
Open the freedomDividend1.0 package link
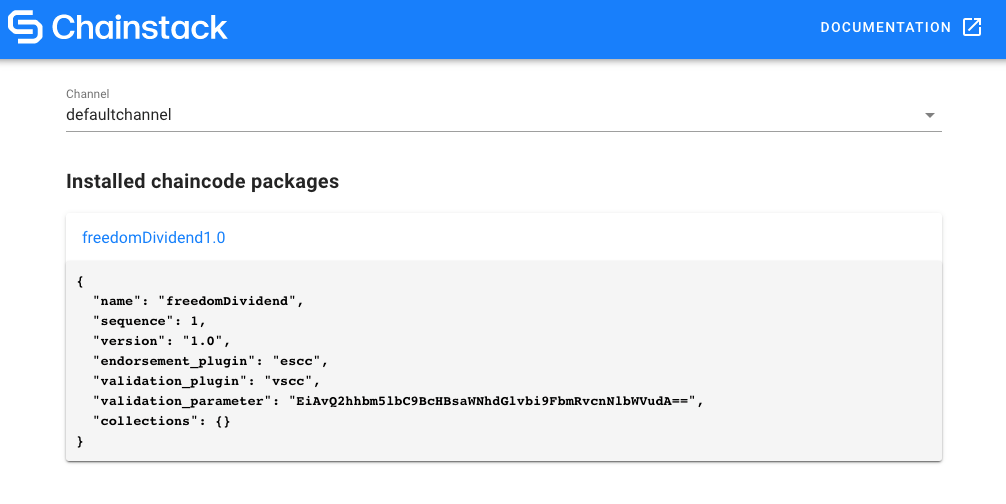(154, 238)
